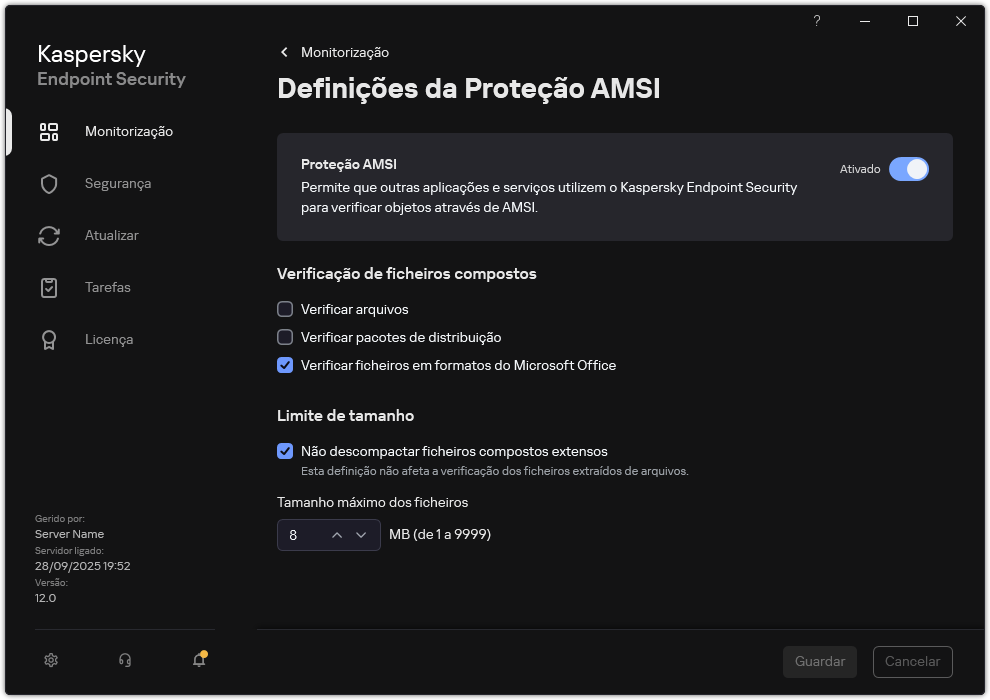Click the Guardar button
This screenshot has height=700, width=990.
[819, 662]
